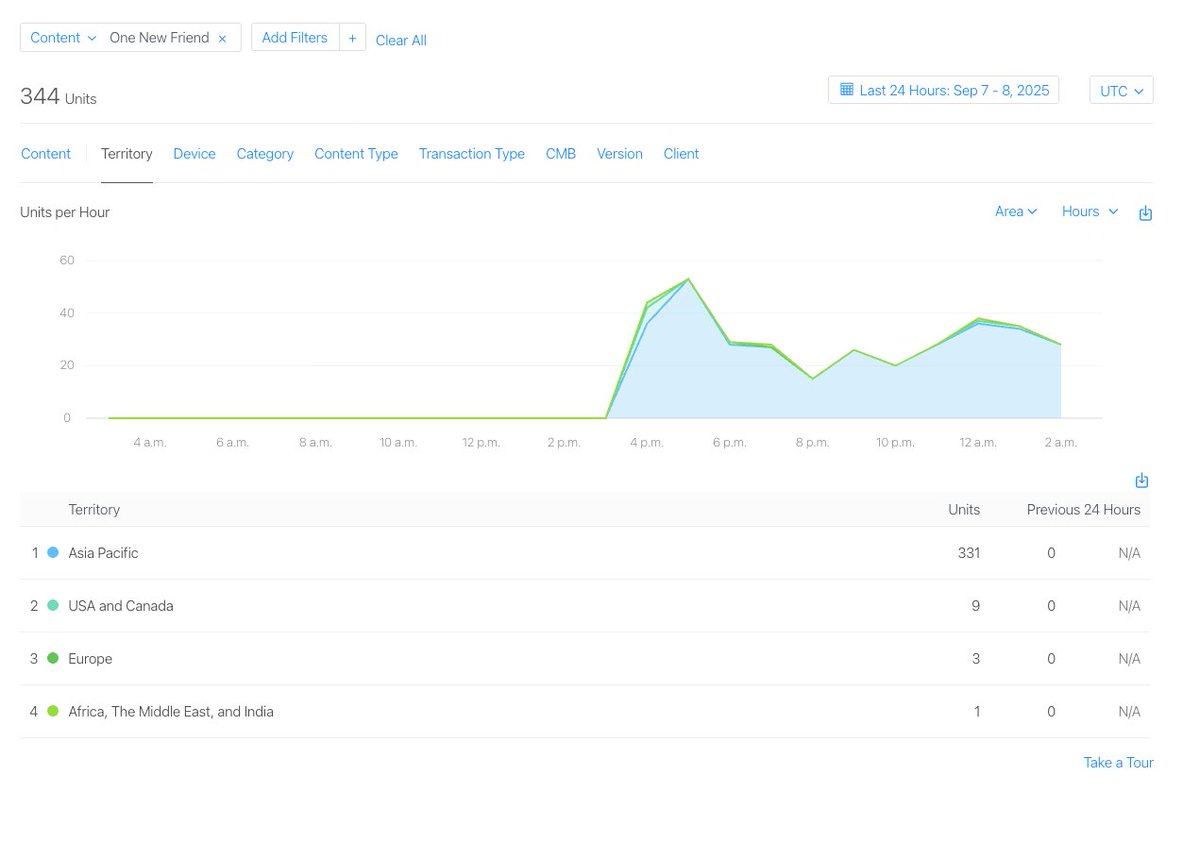
Task: Change the Area chart type dropdown
Action: (1016, 211)
